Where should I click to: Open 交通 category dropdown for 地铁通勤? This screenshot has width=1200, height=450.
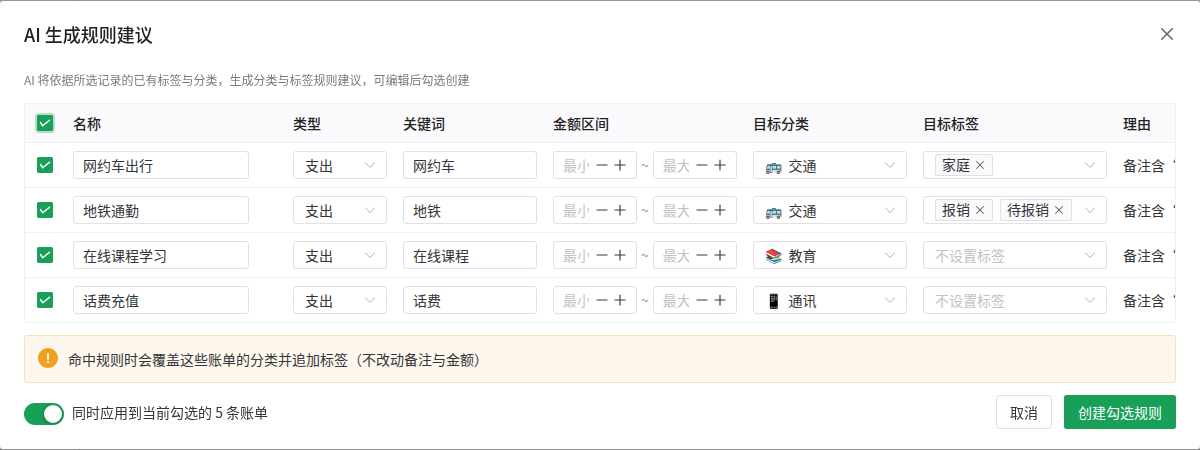[x=830, y=210]
